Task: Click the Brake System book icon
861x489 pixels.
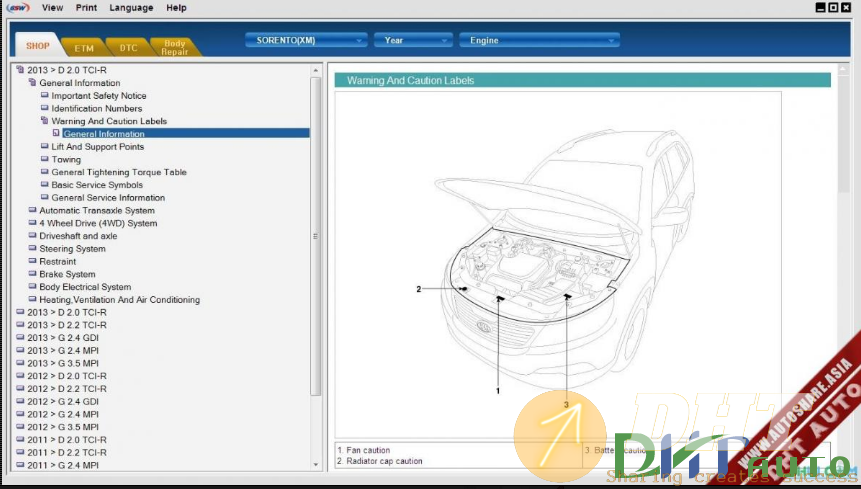Action: [x=32, y=273]
